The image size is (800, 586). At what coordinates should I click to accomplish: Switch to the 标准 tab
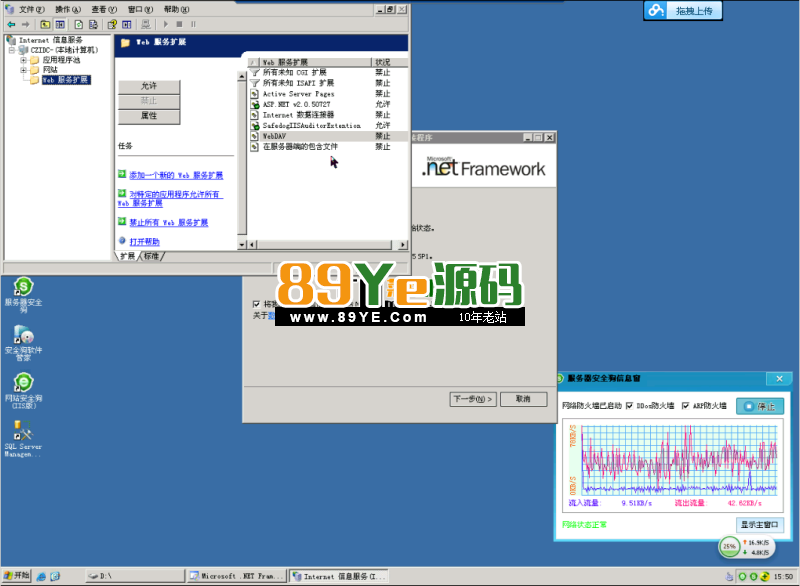(x=152, y=256)
